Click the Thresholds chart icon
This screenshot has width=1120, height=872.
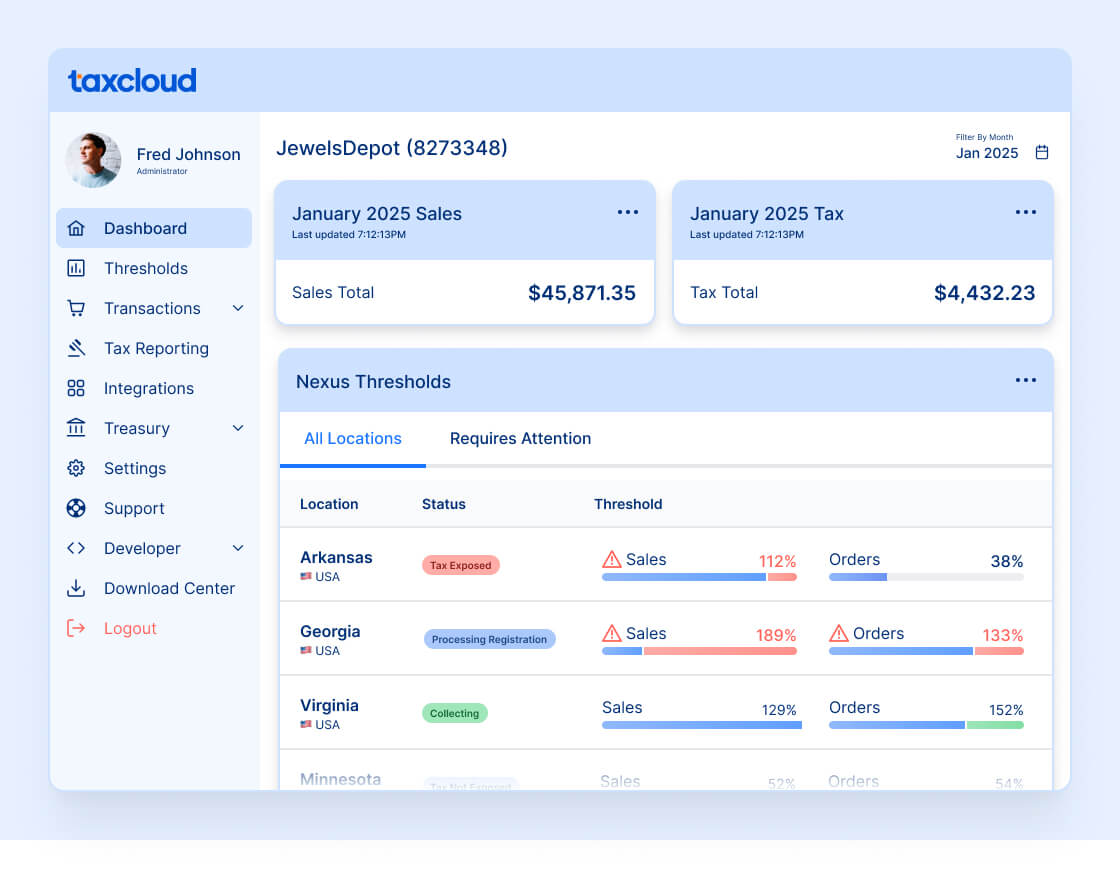[x=76, y=269]
